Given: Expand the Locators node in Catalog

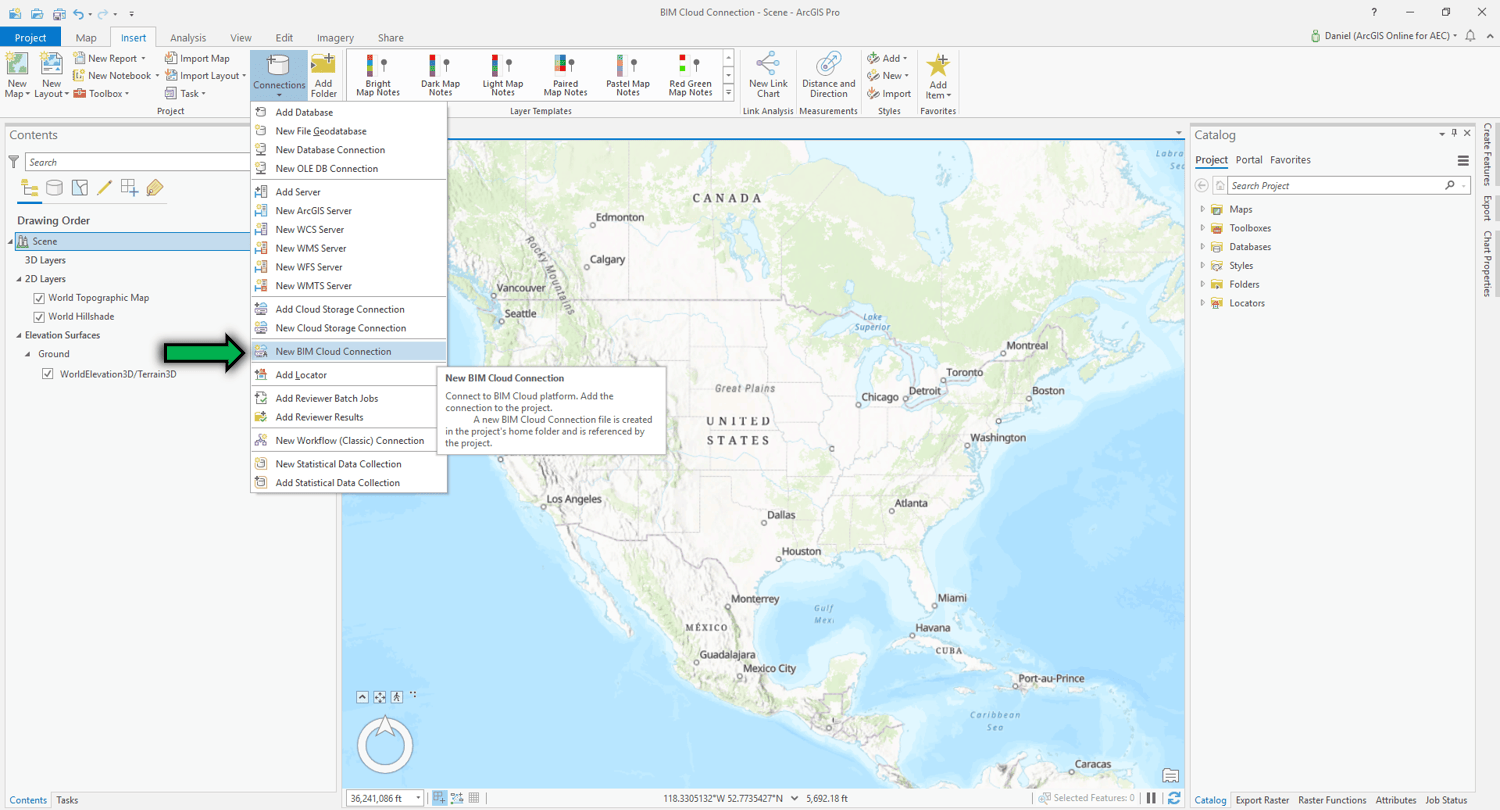Looking at the screenshot, I should (1203, 303).
